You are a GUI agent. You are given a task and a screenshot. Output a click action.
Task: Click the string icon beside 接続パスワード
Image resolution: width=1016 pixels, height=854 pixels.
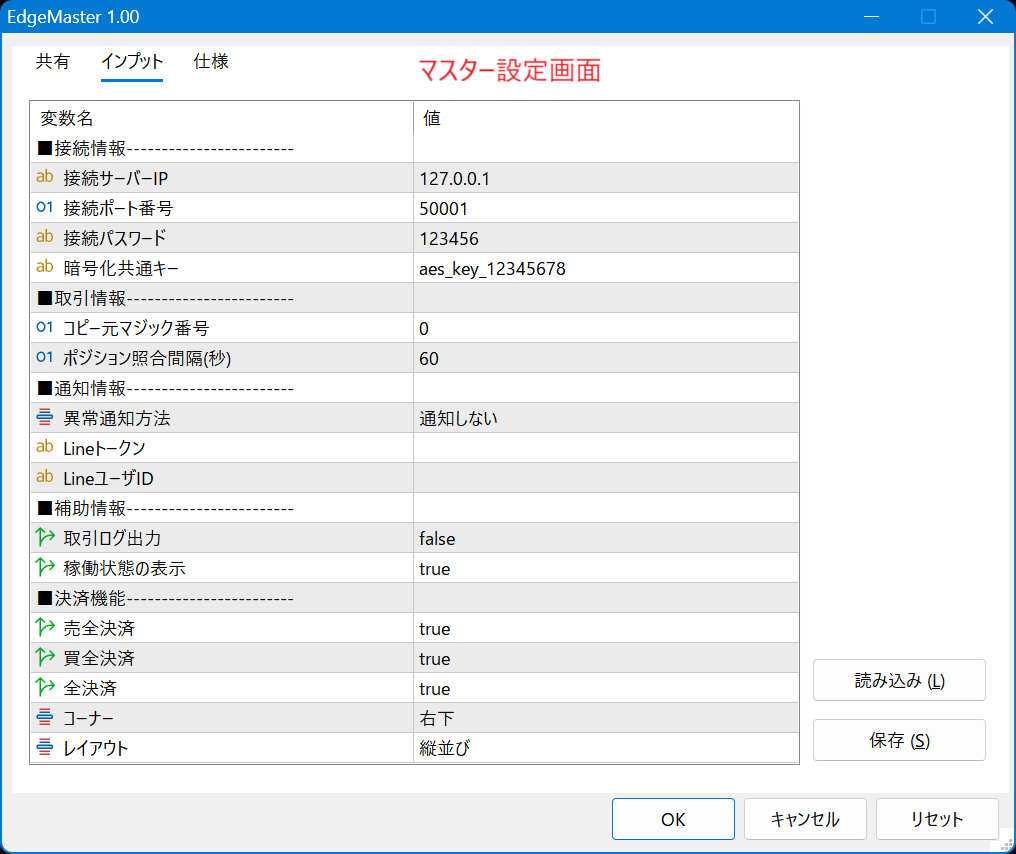[45, 237]
